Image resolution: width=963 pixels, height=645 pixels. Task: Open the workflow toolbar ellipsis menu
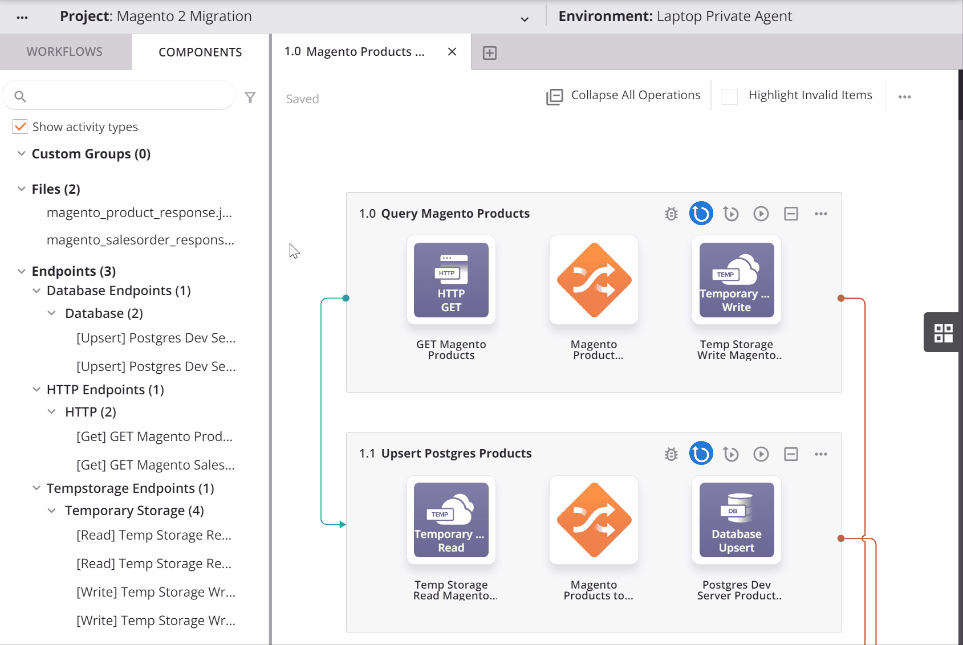coord(905,96)
